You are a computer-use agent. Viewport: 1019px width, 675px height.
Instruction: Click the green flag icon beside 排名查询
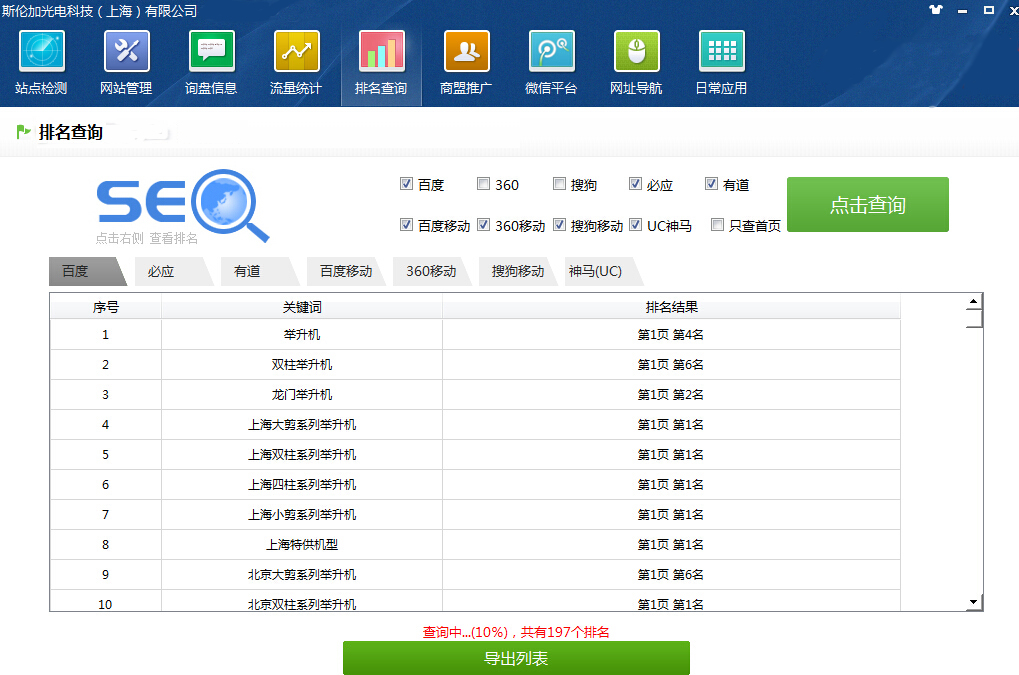coord(23,132)
